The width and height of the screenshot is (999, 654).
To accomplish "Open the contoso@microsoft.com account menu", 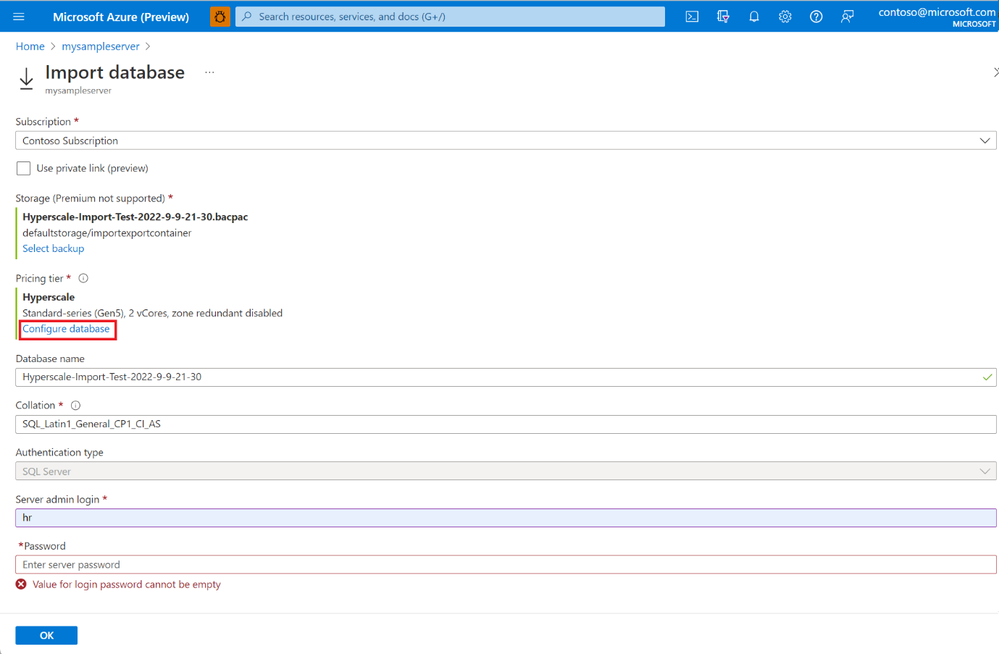I will coord(937,17).
